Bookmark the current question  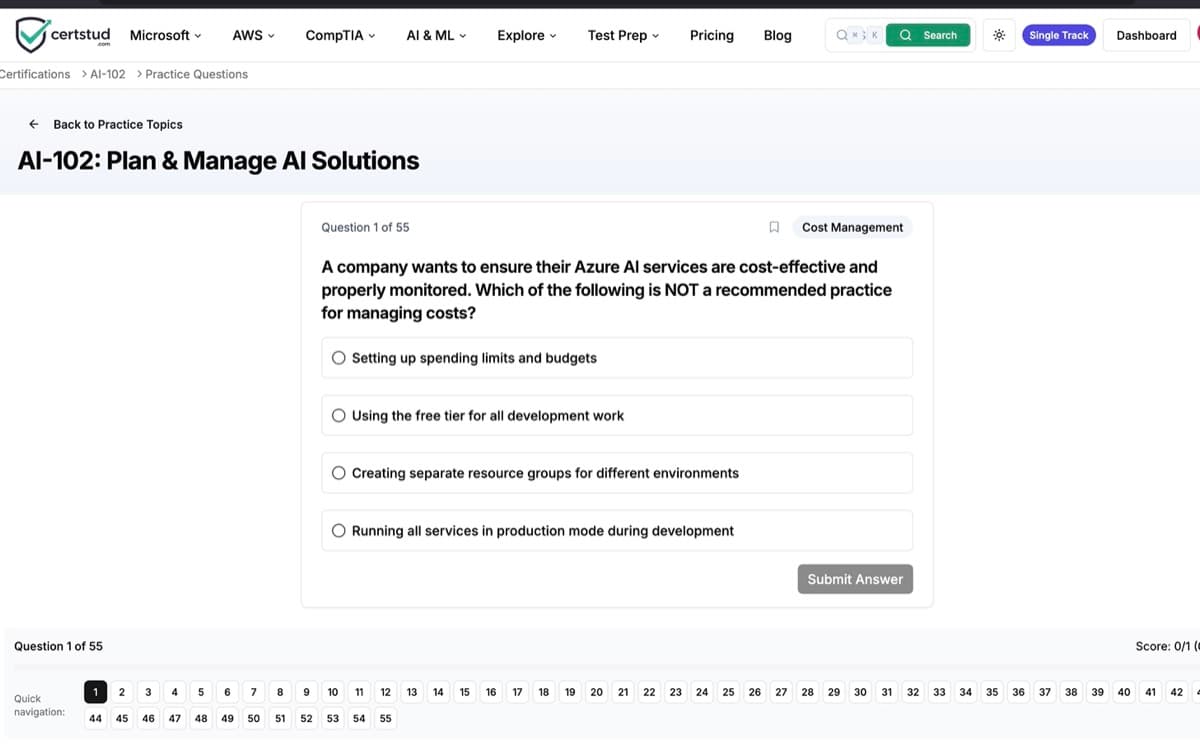(774, 227)
